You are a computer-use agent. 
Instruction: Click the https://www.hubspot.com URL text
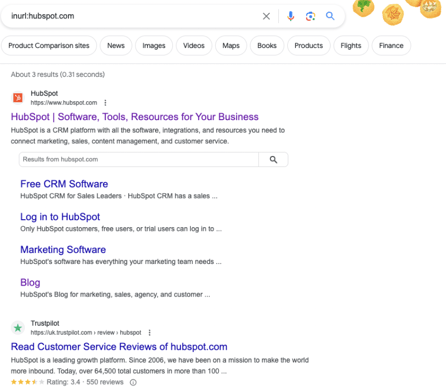pos(64,103)
